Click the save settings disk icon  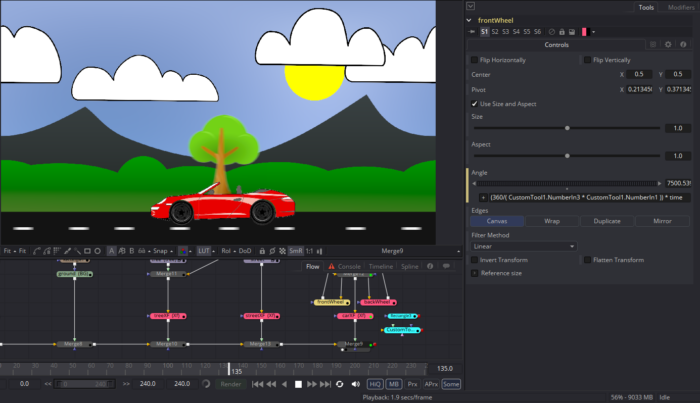572,32
